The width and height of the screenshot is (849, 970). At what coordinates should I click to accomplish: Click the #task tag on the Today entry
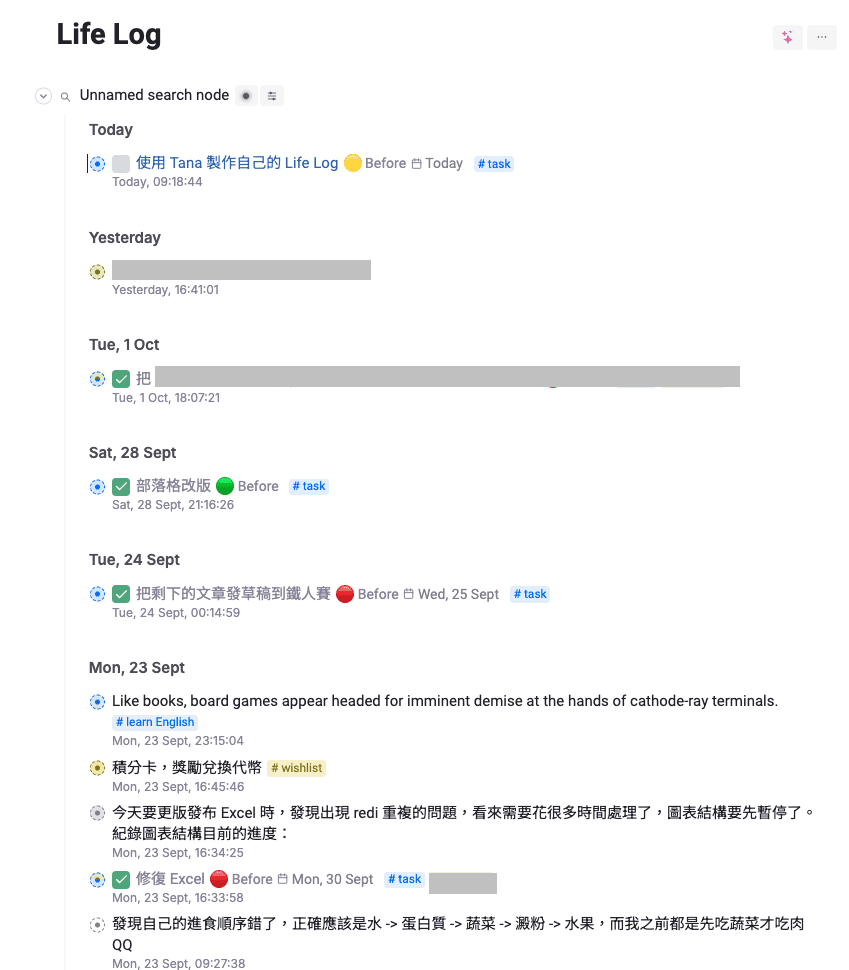pos(494,164)
